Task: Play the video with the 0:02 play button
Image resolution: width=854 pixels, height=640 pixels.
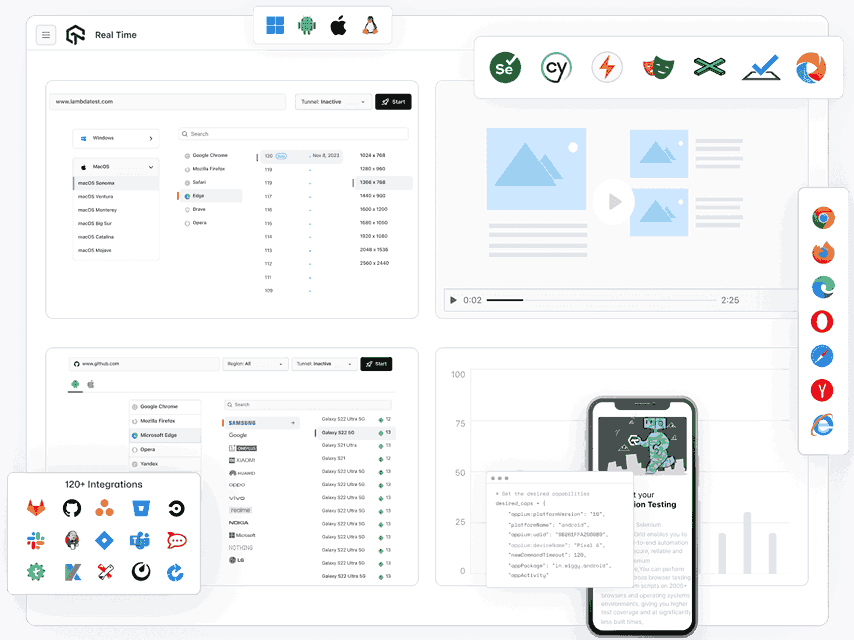Action: (x=453, y=300)
